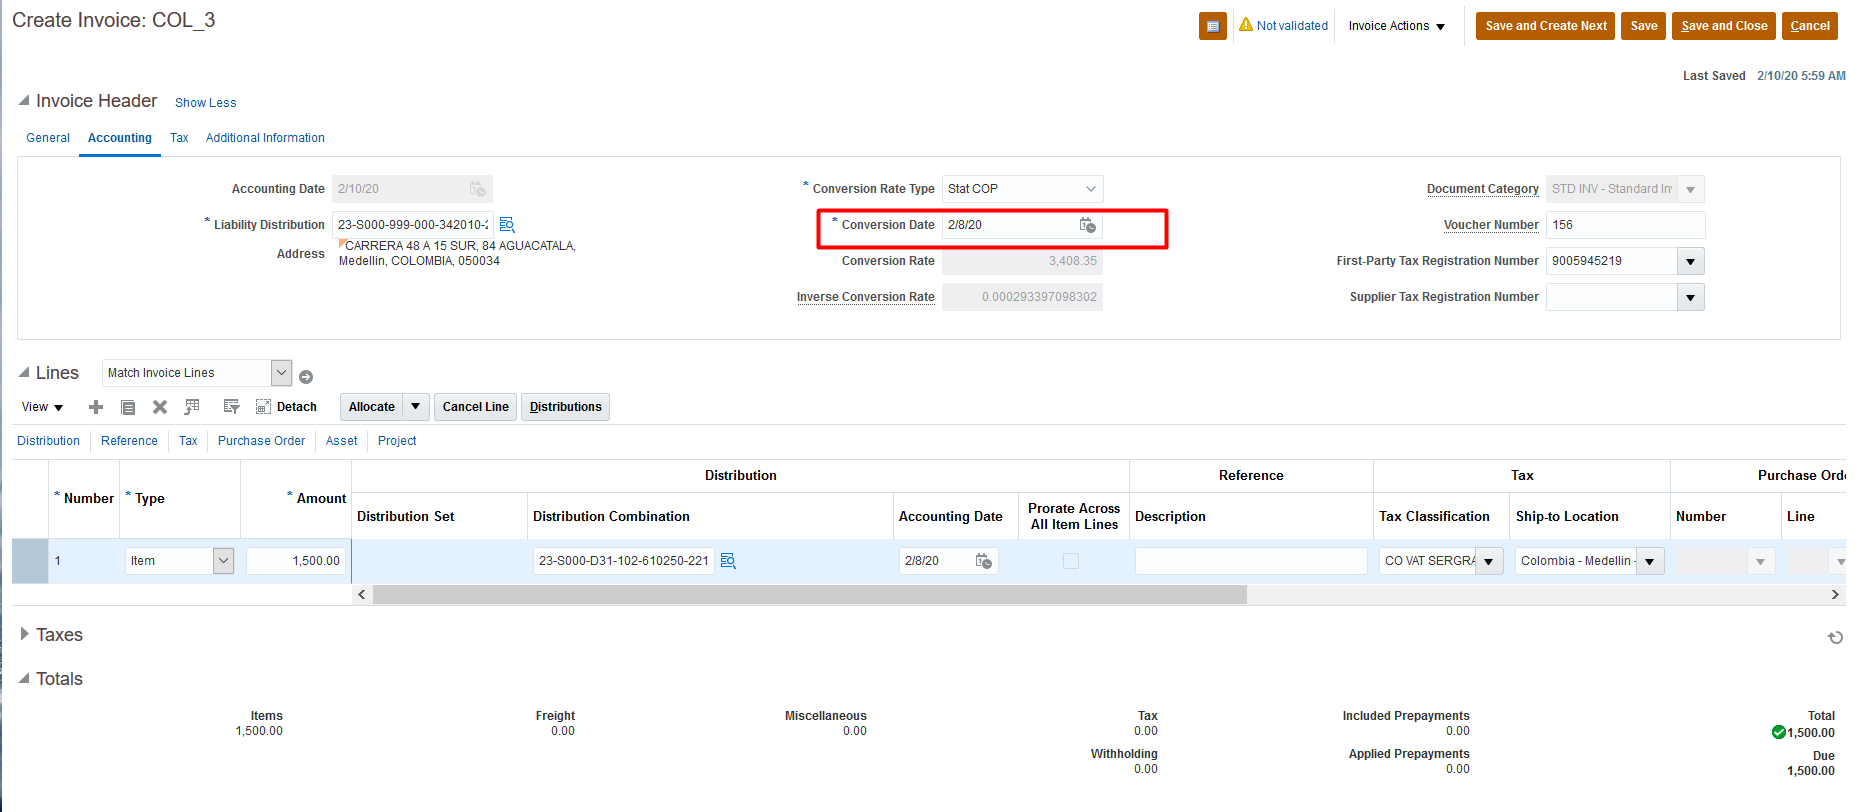Open First-Party Tax Registration Number dropdown

pyautogui.click(x=1690, y=261)
